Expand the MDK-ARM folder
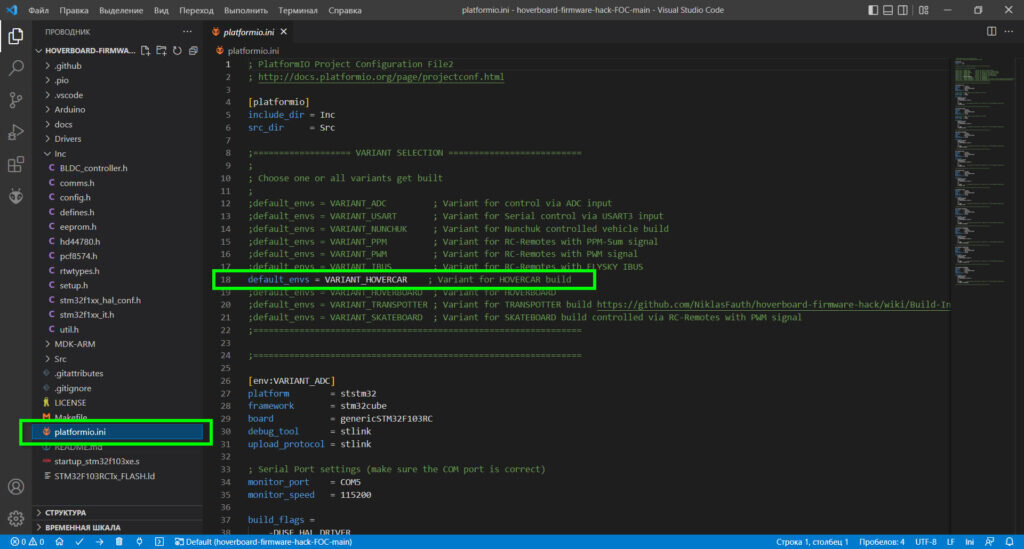1024x549 pixels. [118, 344]
